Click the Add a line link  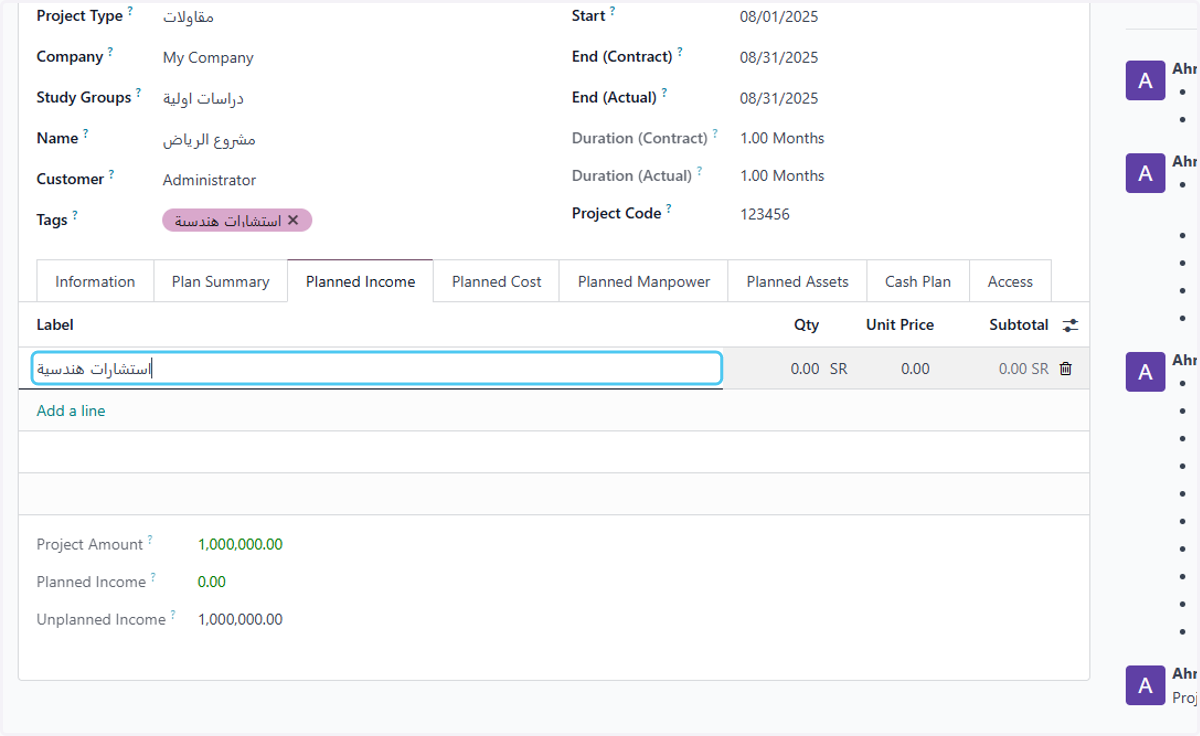(71, 411)
